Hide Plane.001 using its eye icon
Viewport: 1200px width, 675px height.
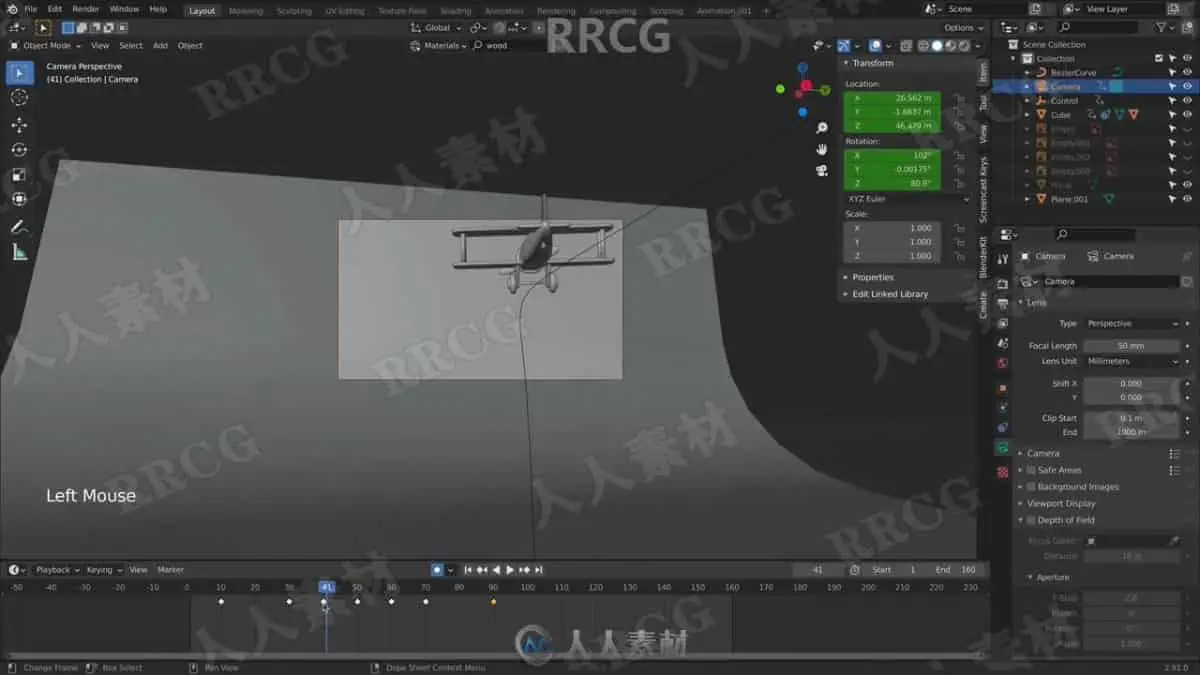(x=1187, y=199)
